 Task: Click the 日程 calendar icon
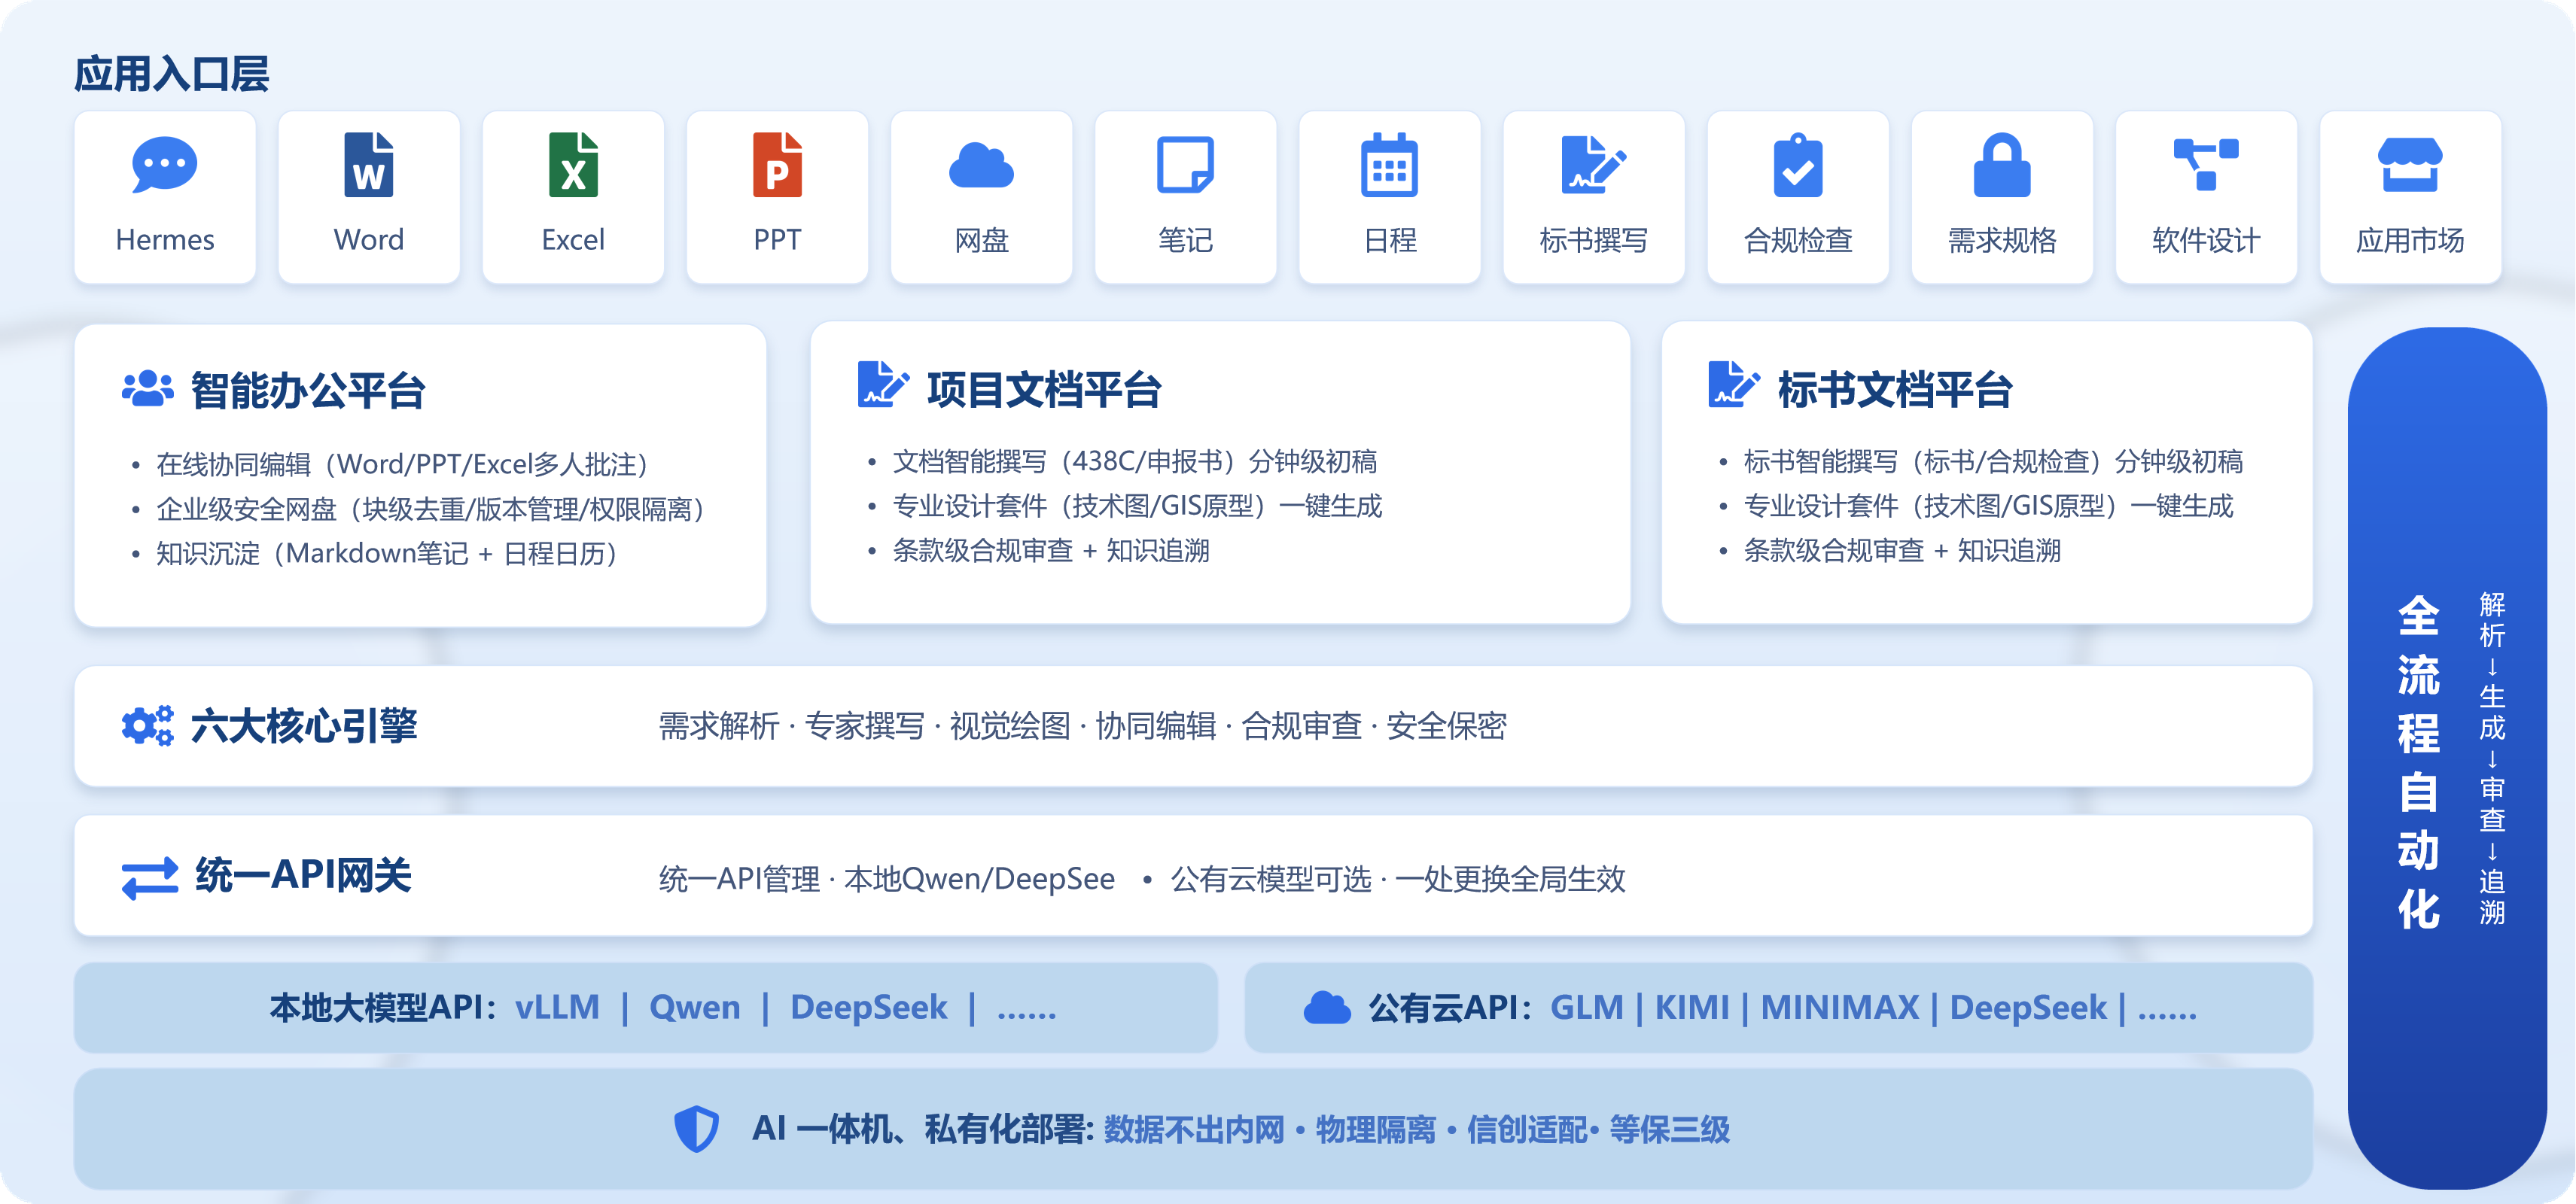[x=1390, y=165]
